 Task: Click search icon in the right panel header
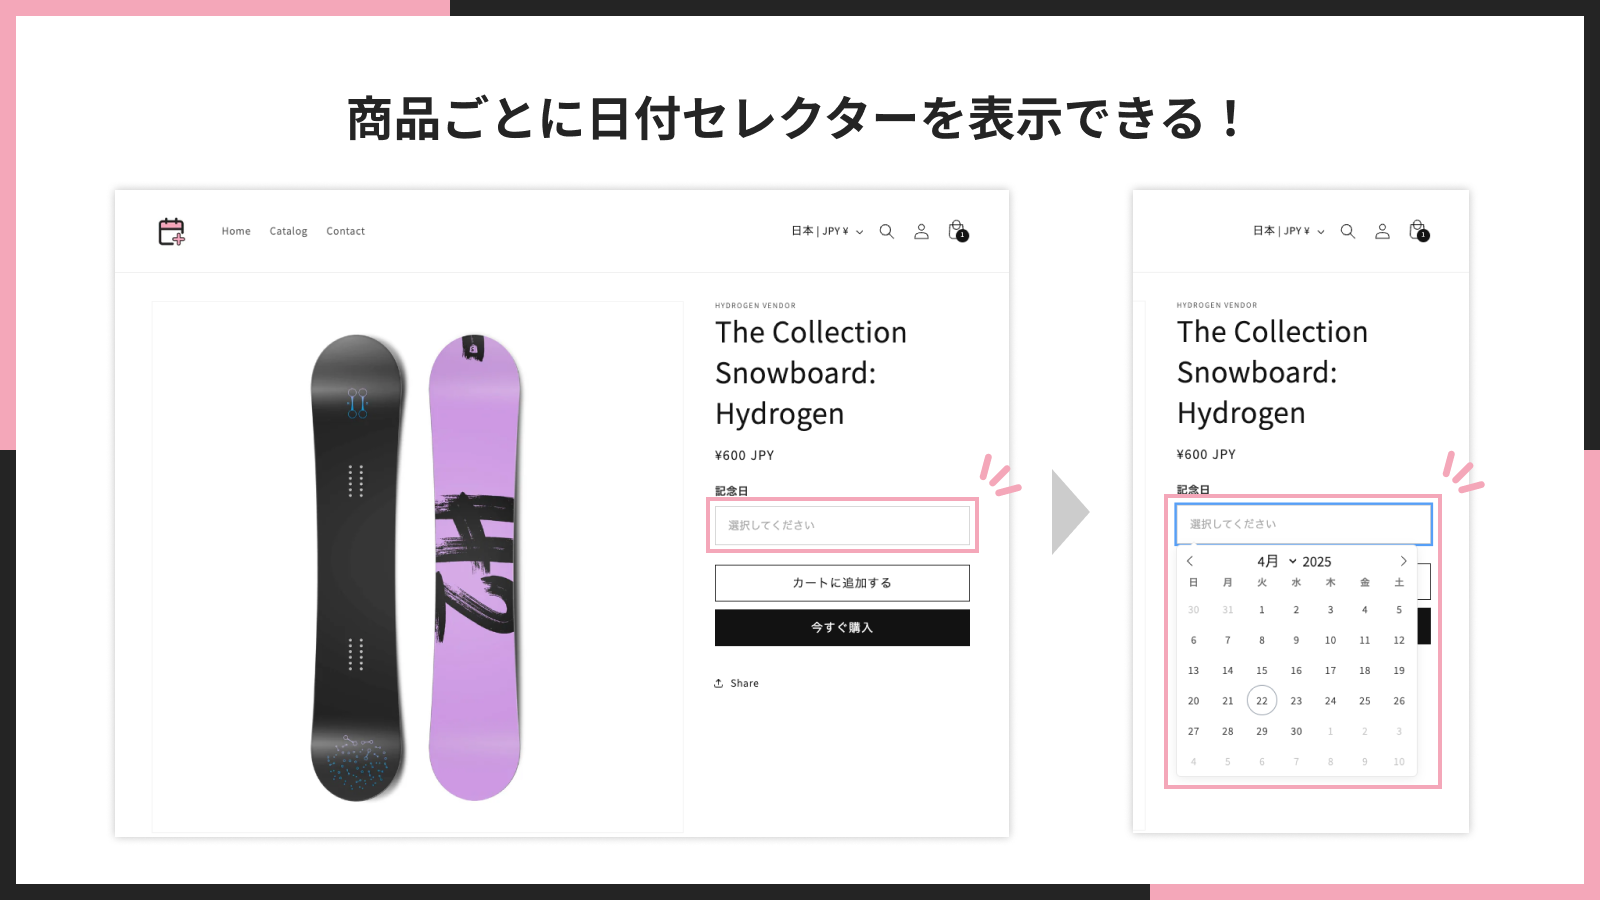pyautogui.click(x=1348, y=231)
